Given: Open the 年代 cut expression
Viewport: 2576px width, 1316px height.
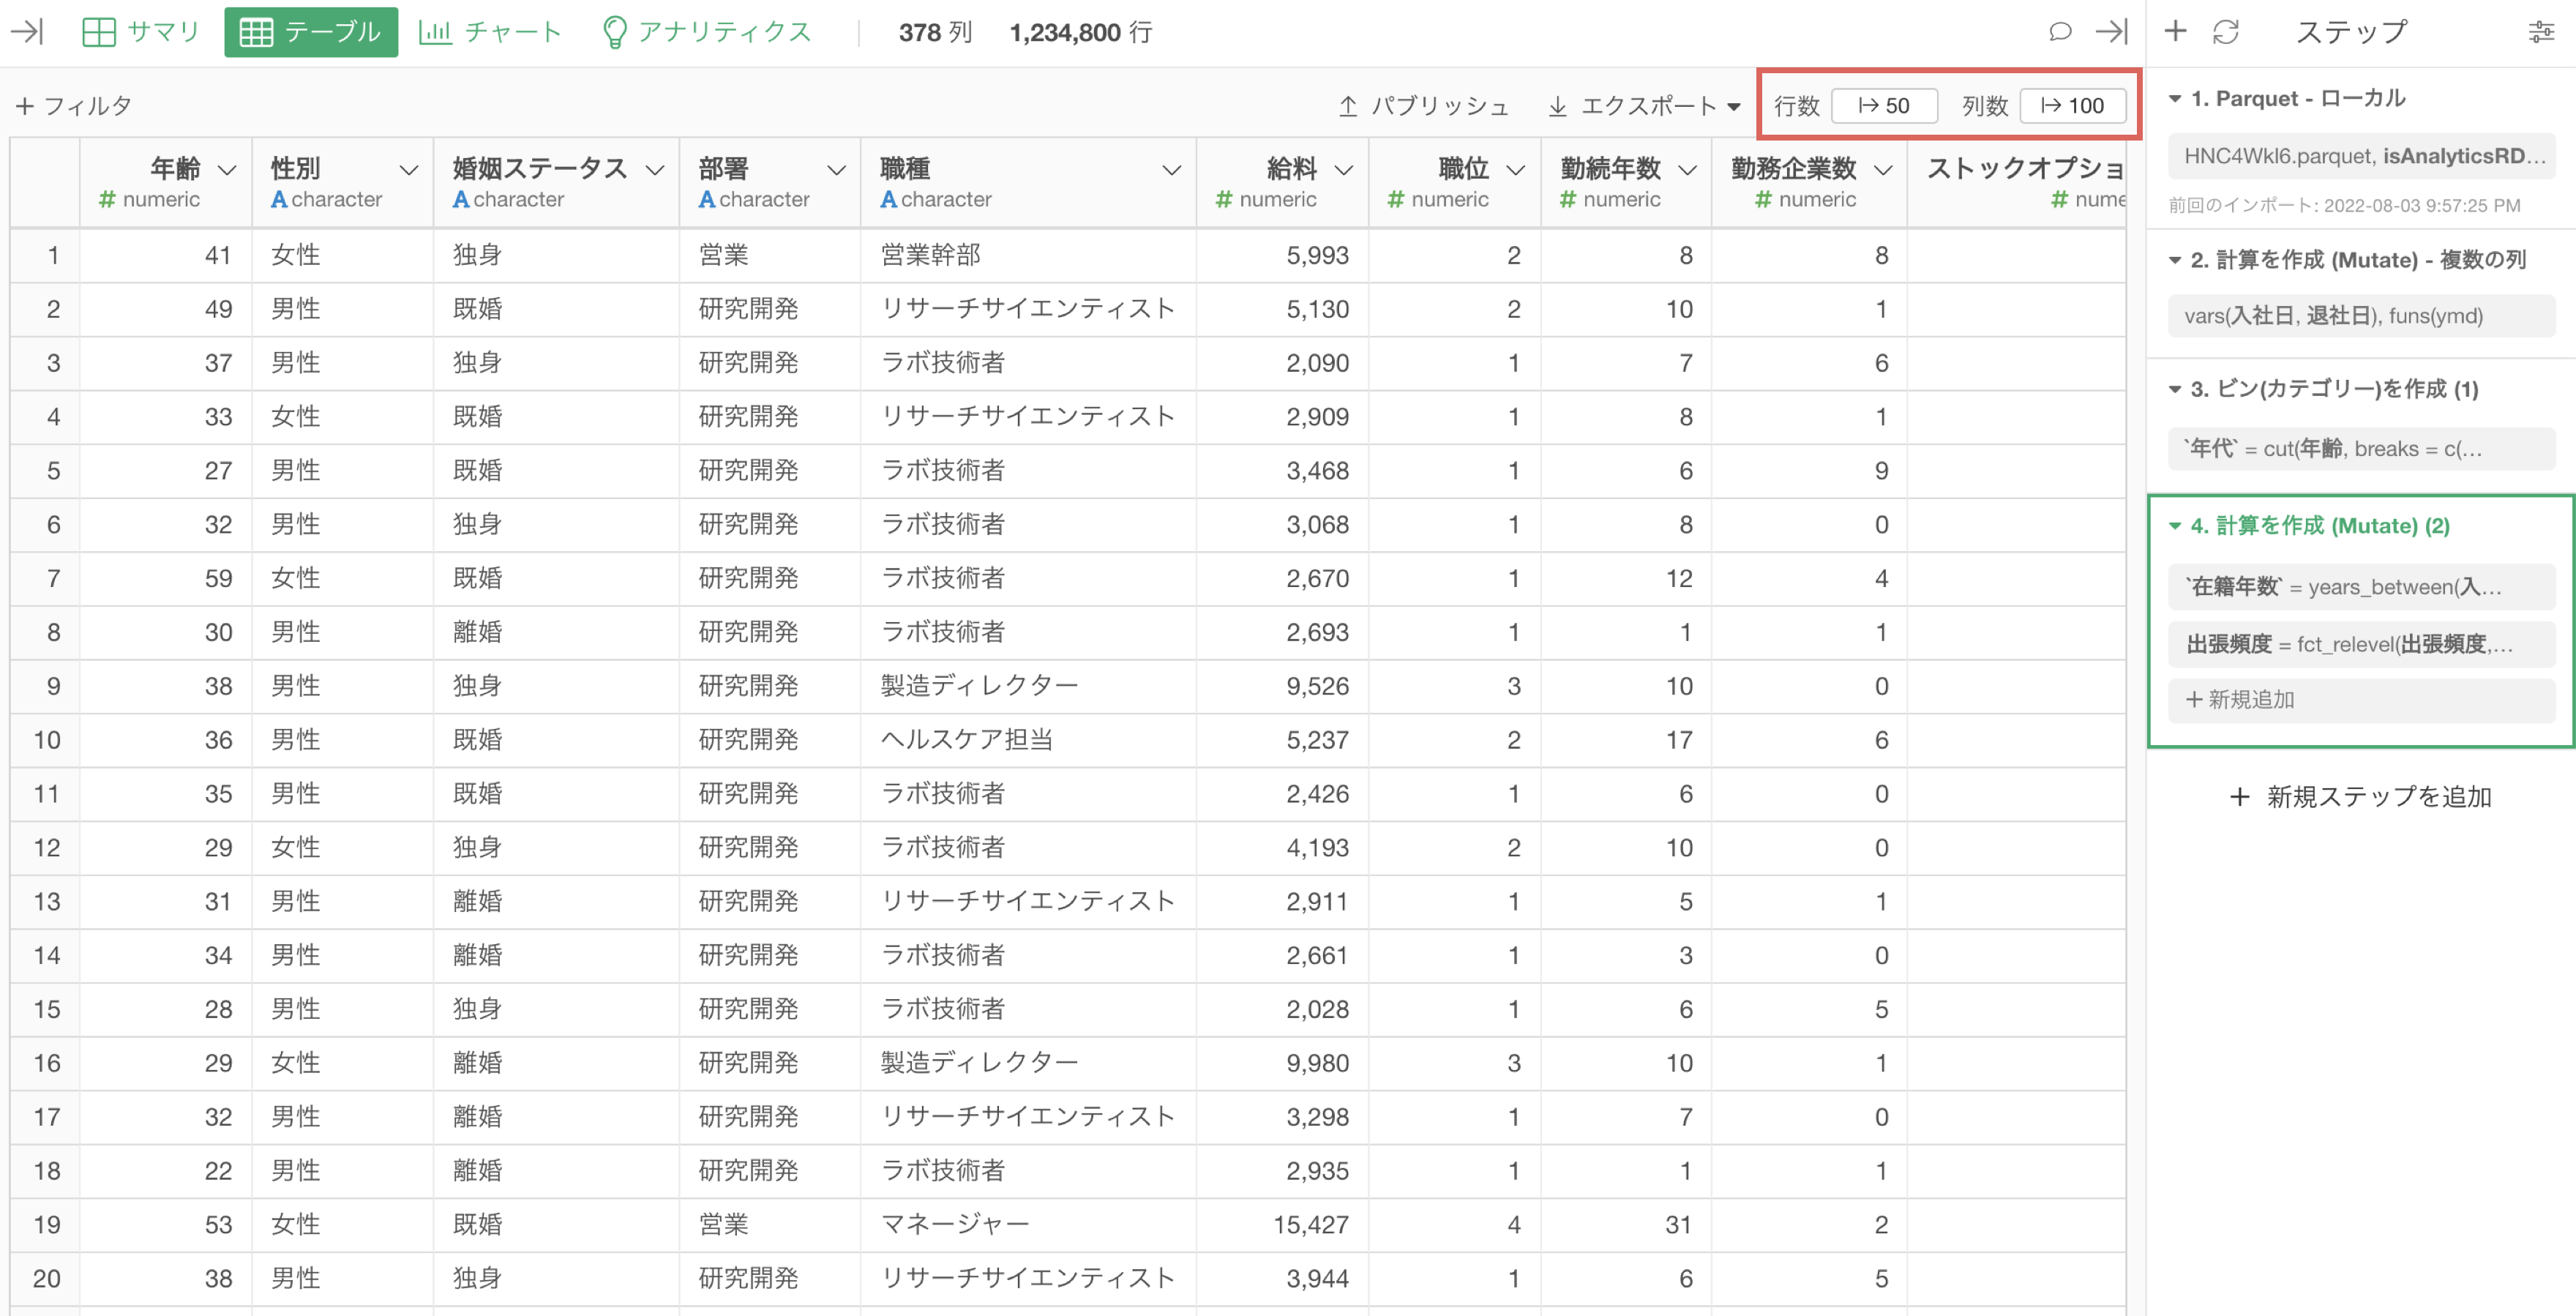Looking at the screenshot, I should tap(2362, 449).
